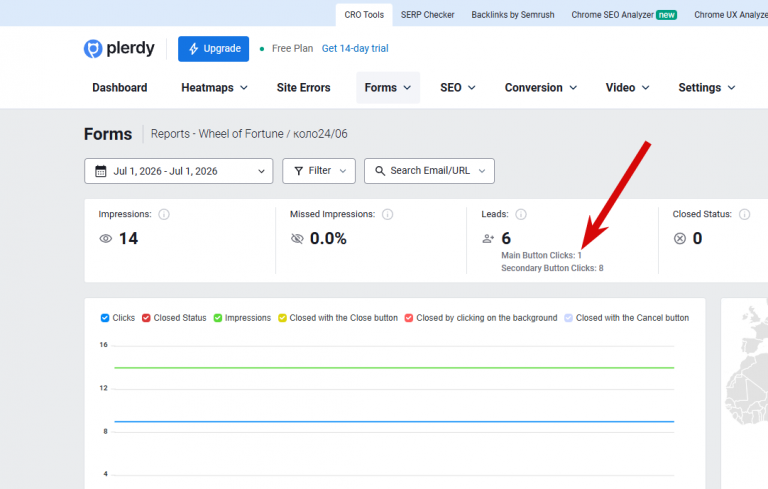The width and height of the screenshot is (768, 489).
Task: Click the Impressions info icon
Action: click(x=164, y=215)
